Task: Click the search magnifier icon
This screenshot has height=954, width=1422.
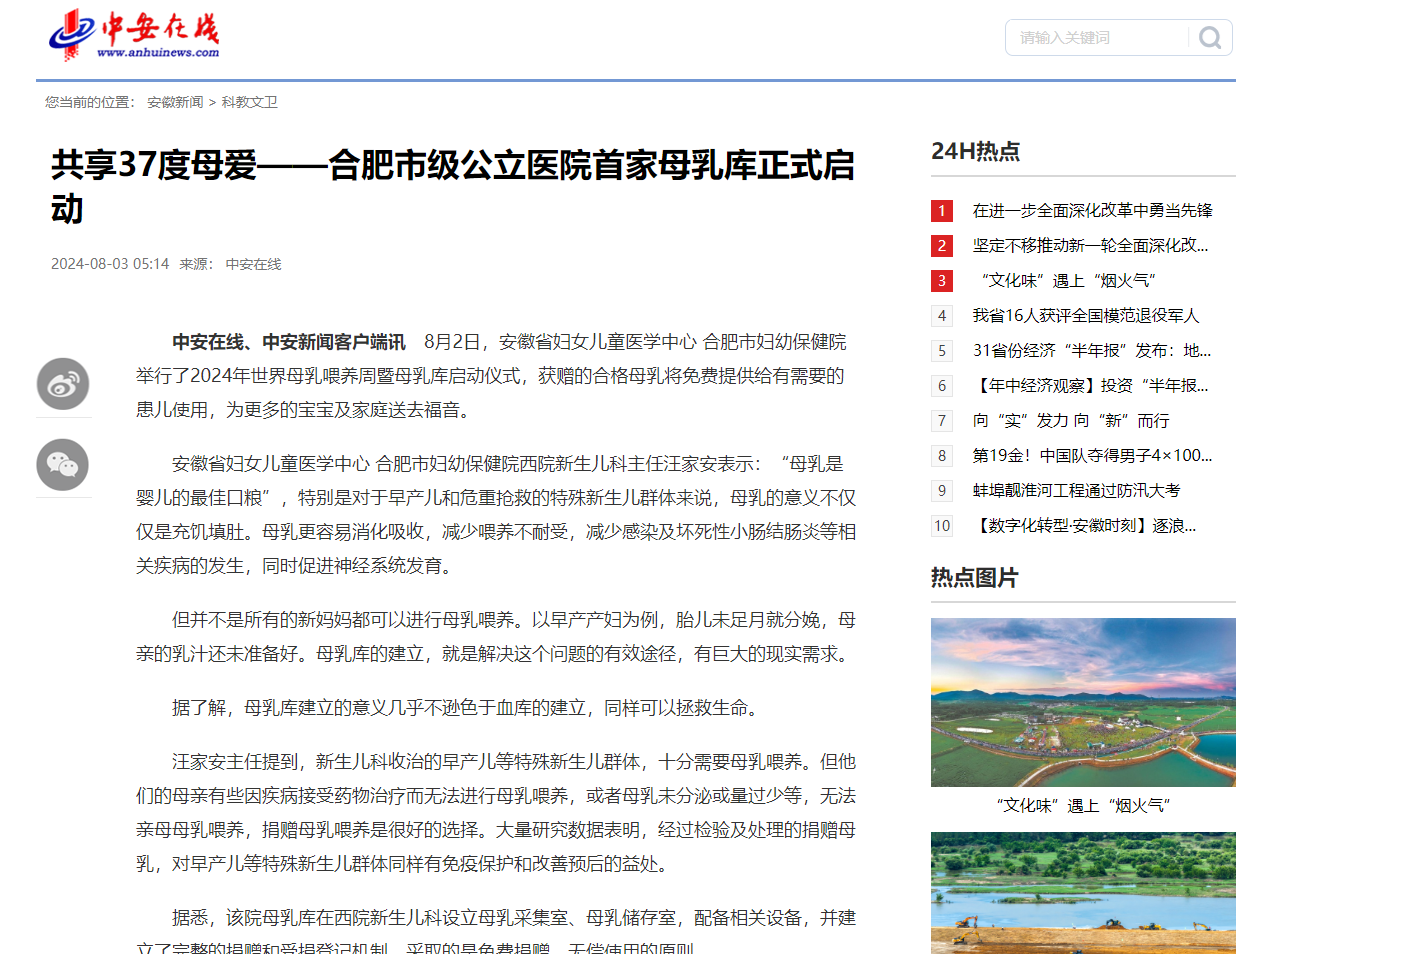Action: (1210, 38)
